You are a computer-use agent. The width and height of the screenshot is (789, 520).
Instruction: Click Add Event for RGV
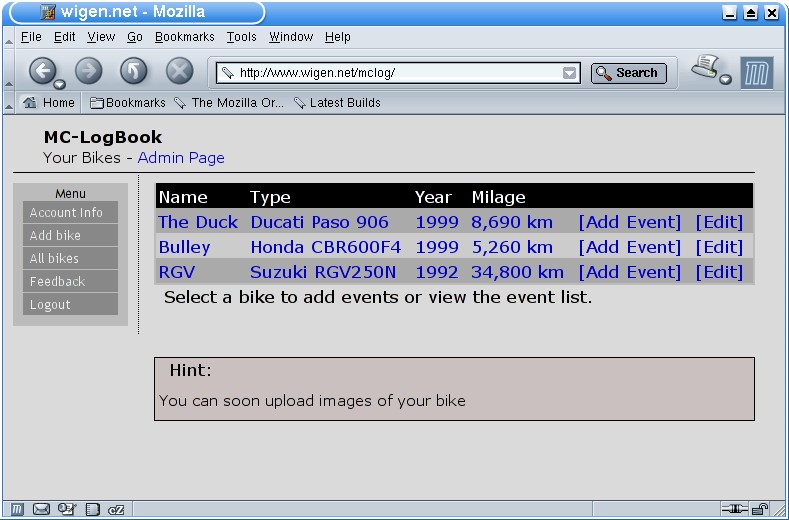[x=629, y=272]
